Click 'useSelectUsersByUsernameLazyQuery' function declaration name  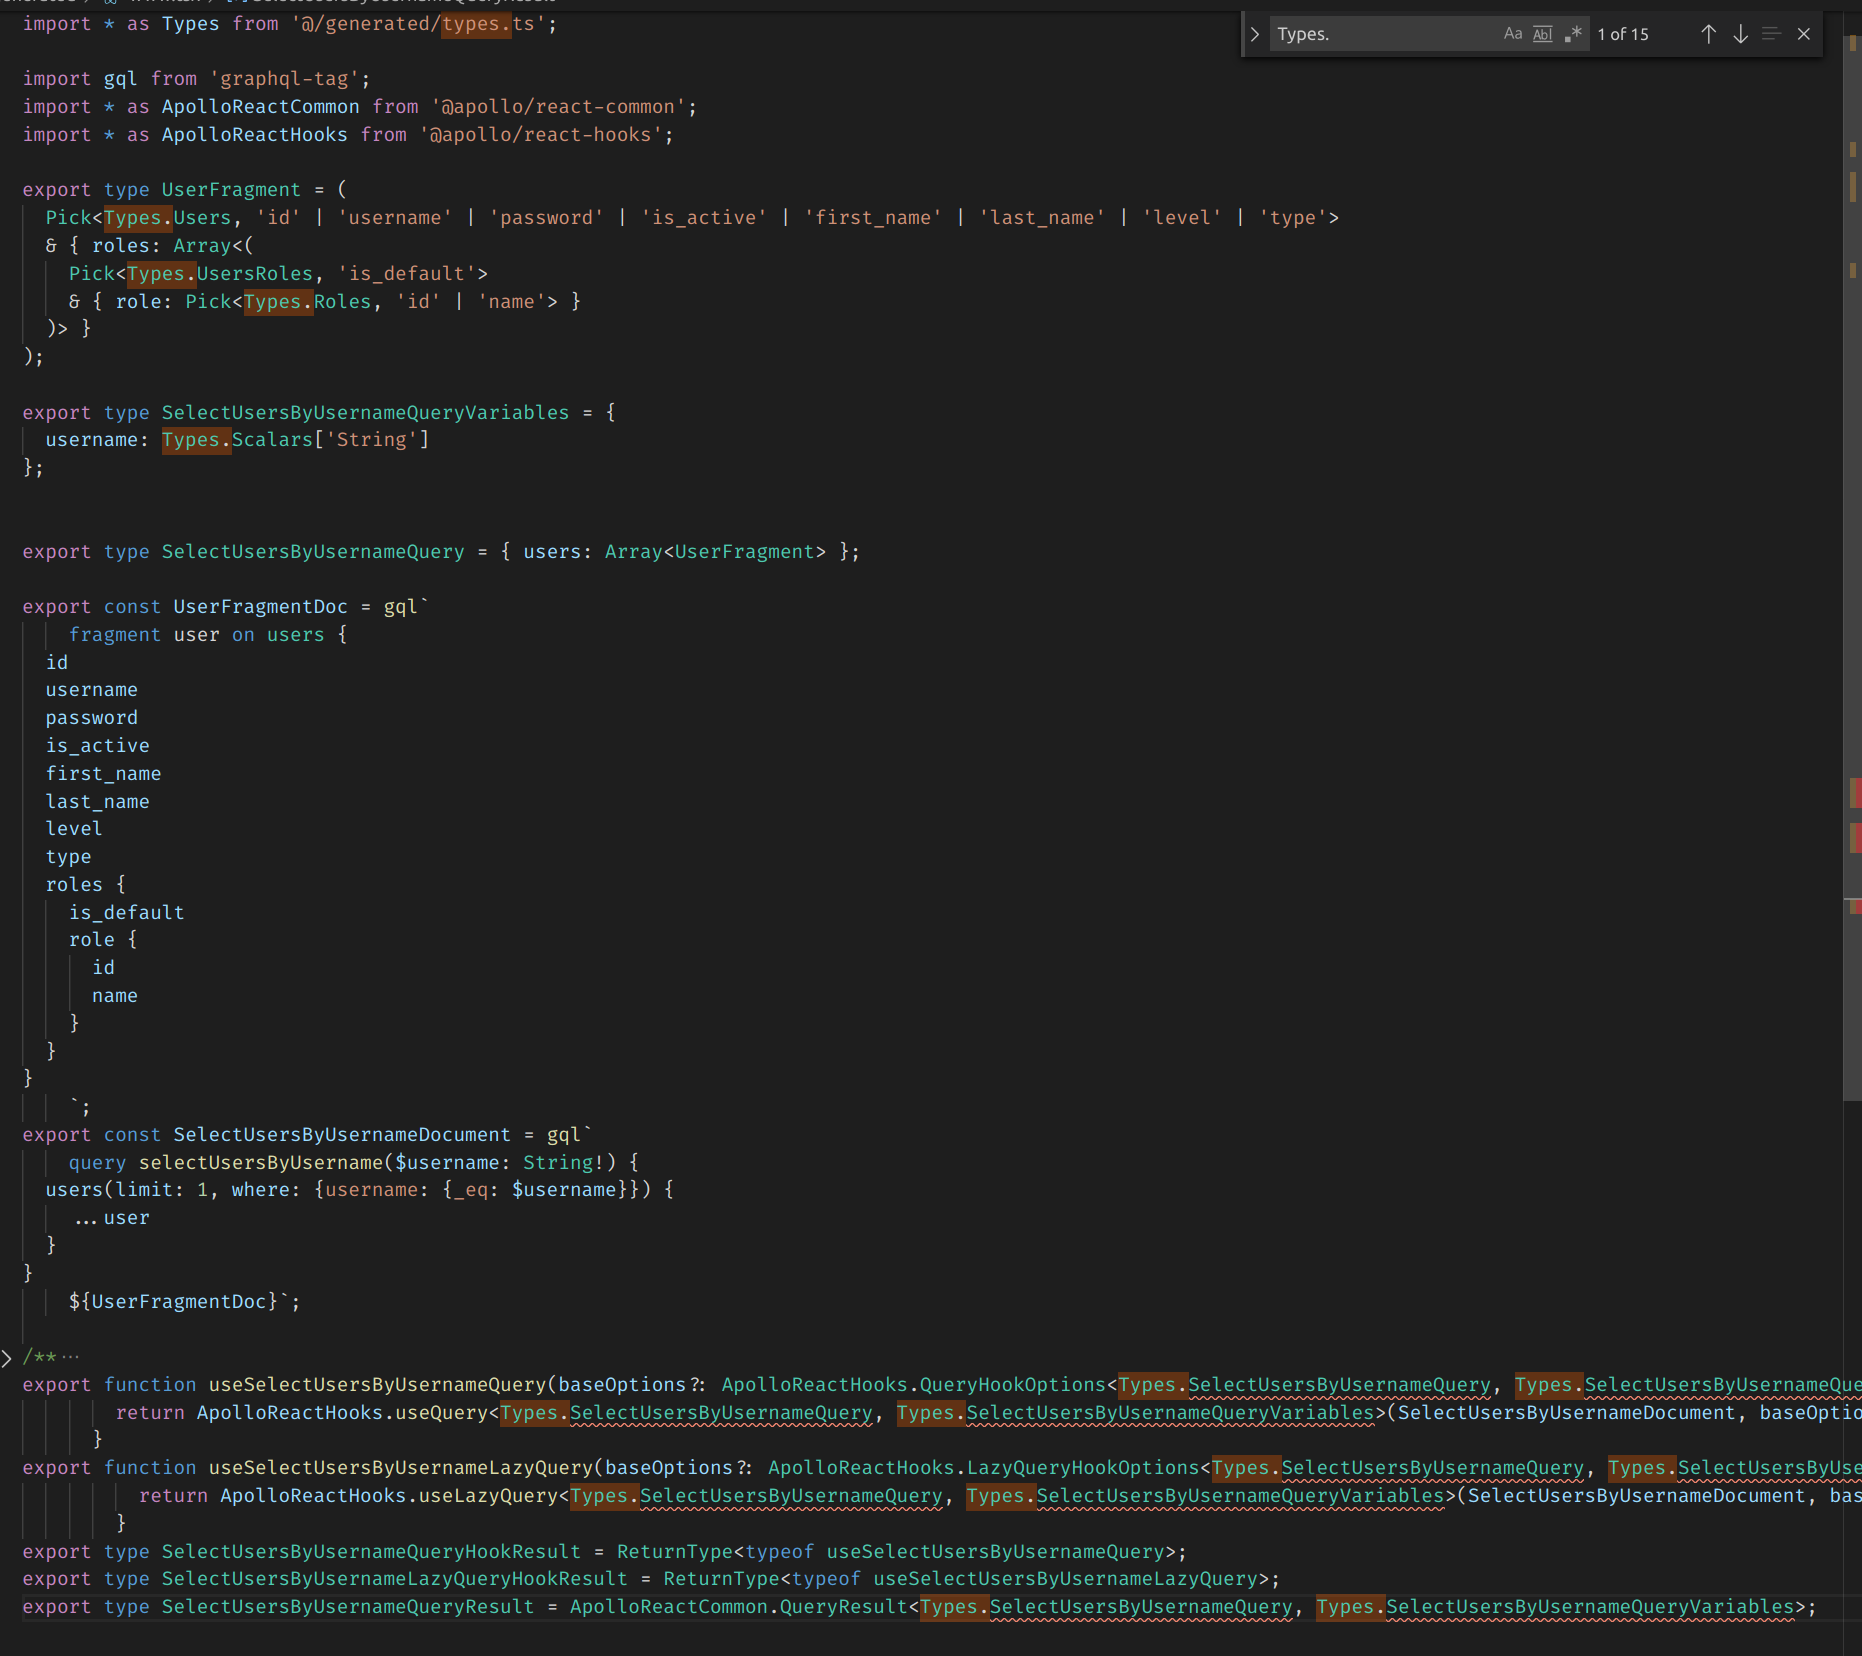tap(400, 1467)
